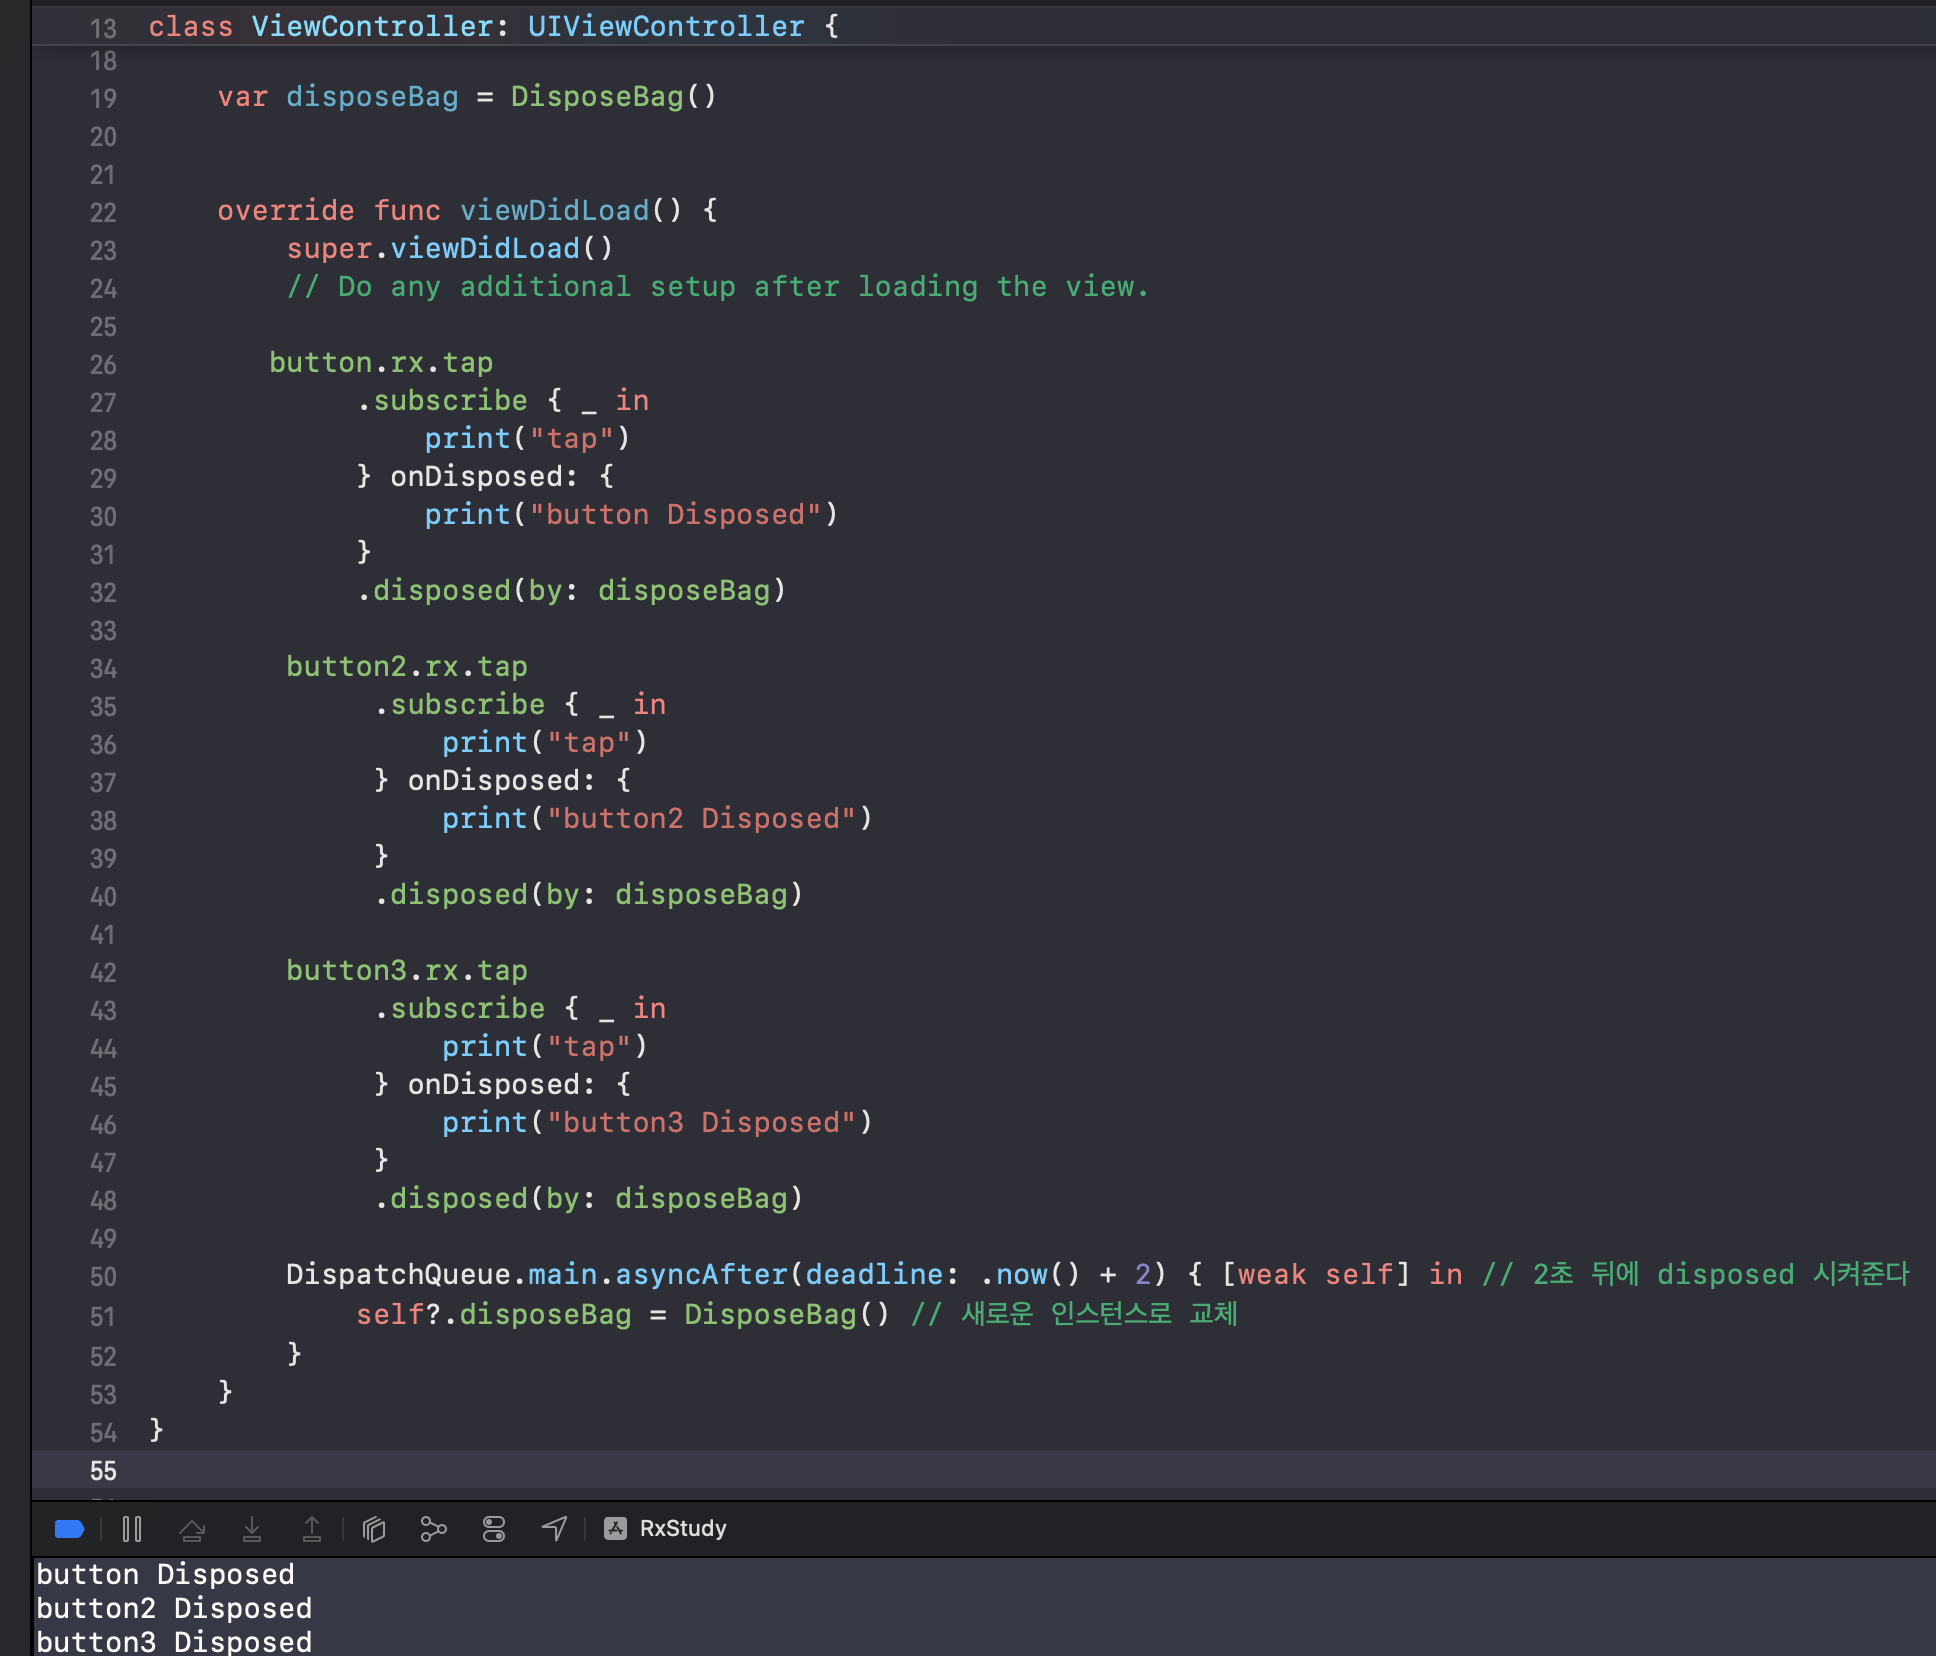Click line number 26 gutter
This screenshot has height=1656, width=1936.
[103, 364]
